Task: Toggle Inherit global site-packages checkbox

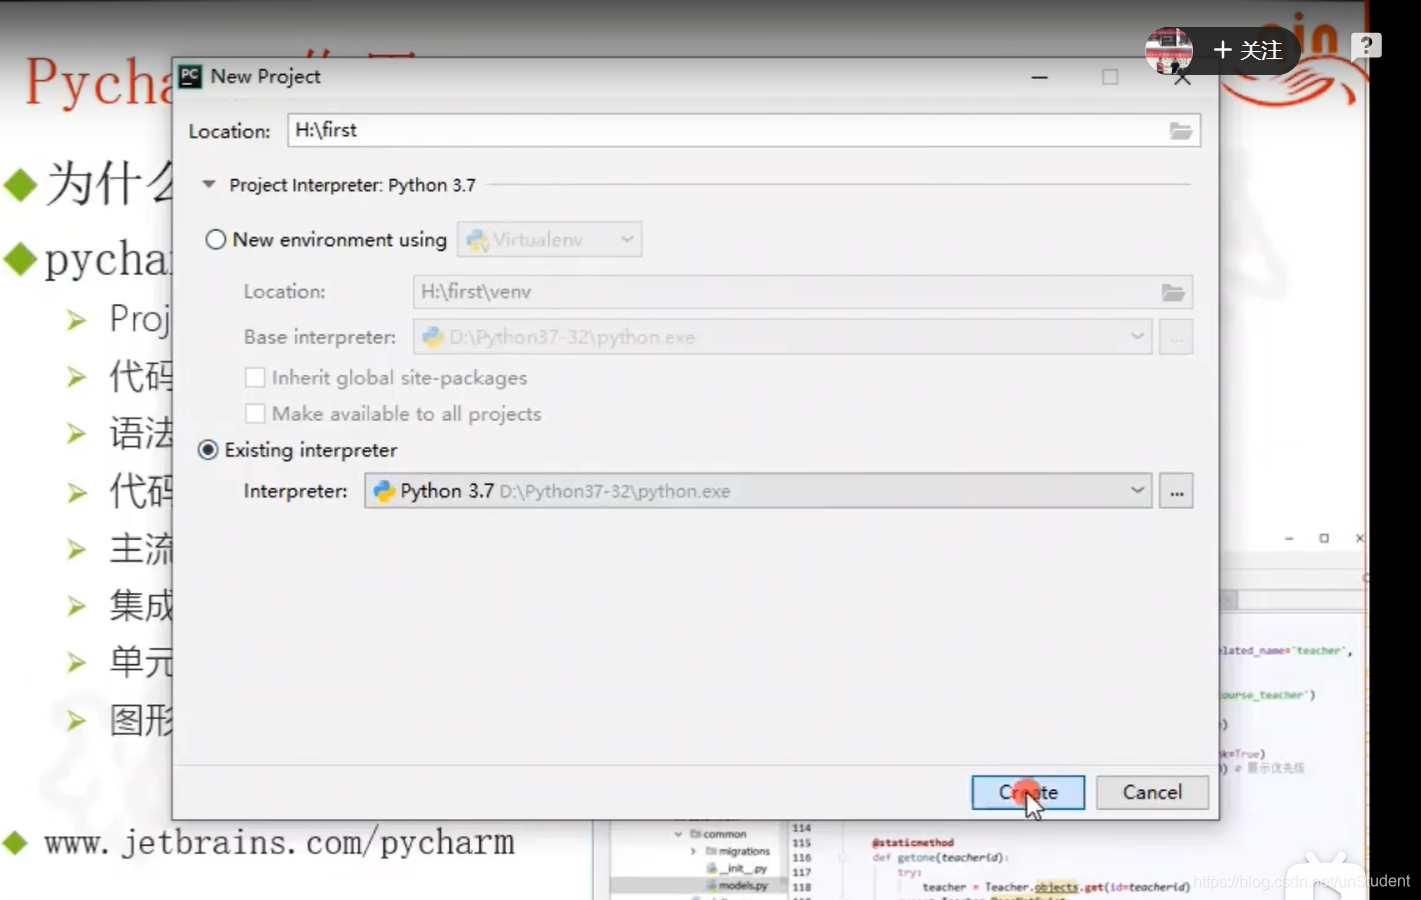Action: point(255,378)
